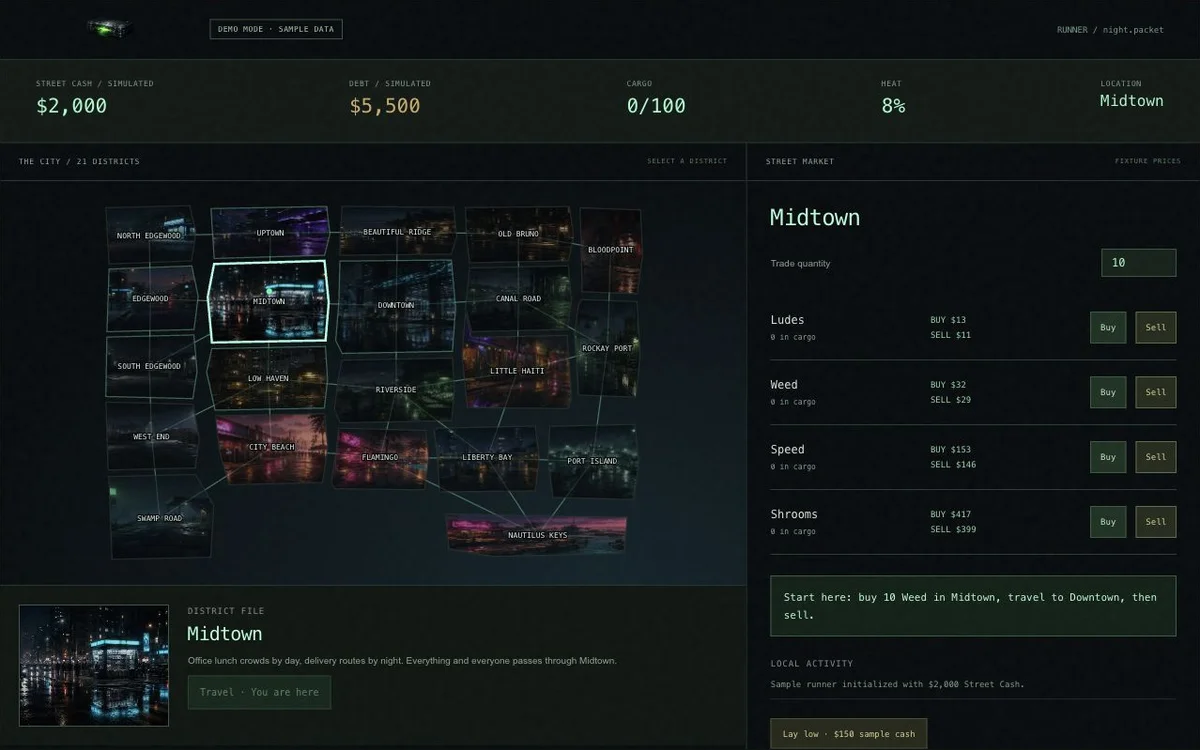Choose the Canal Road district tile

pos(518,298)
